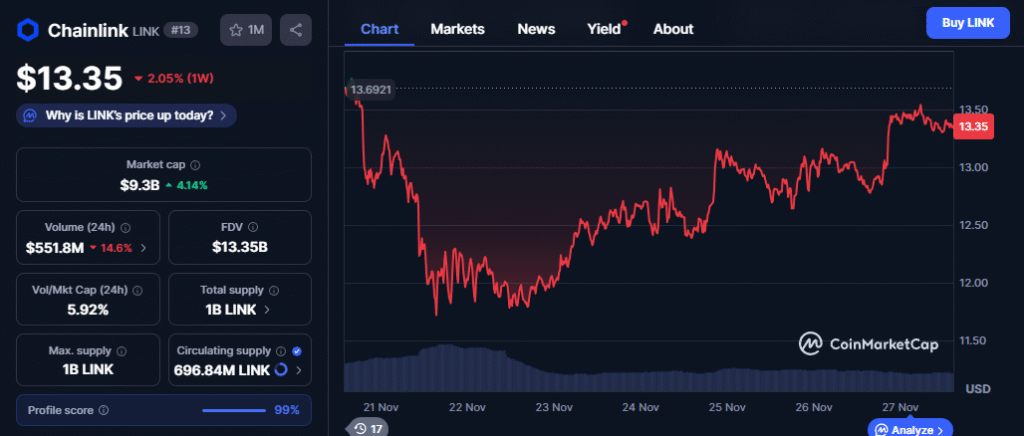Open the News tab

click(536, 29)
